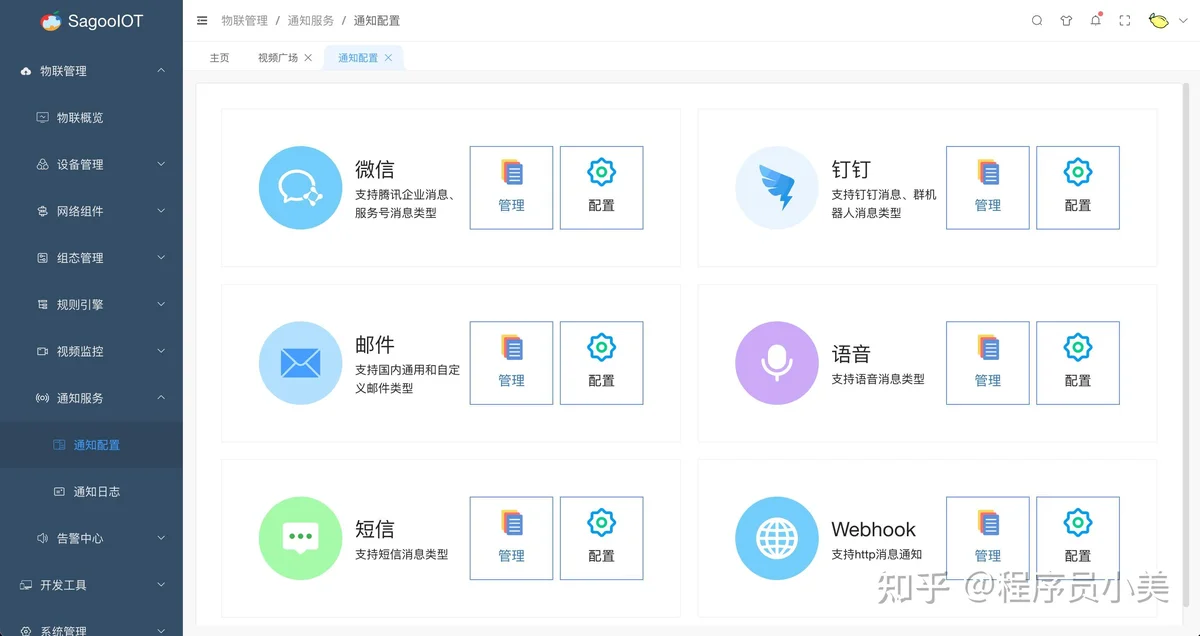Screen dimensions: 1200x636
Task: Open 微信 管理 documents icon
Action: point(511,172)
